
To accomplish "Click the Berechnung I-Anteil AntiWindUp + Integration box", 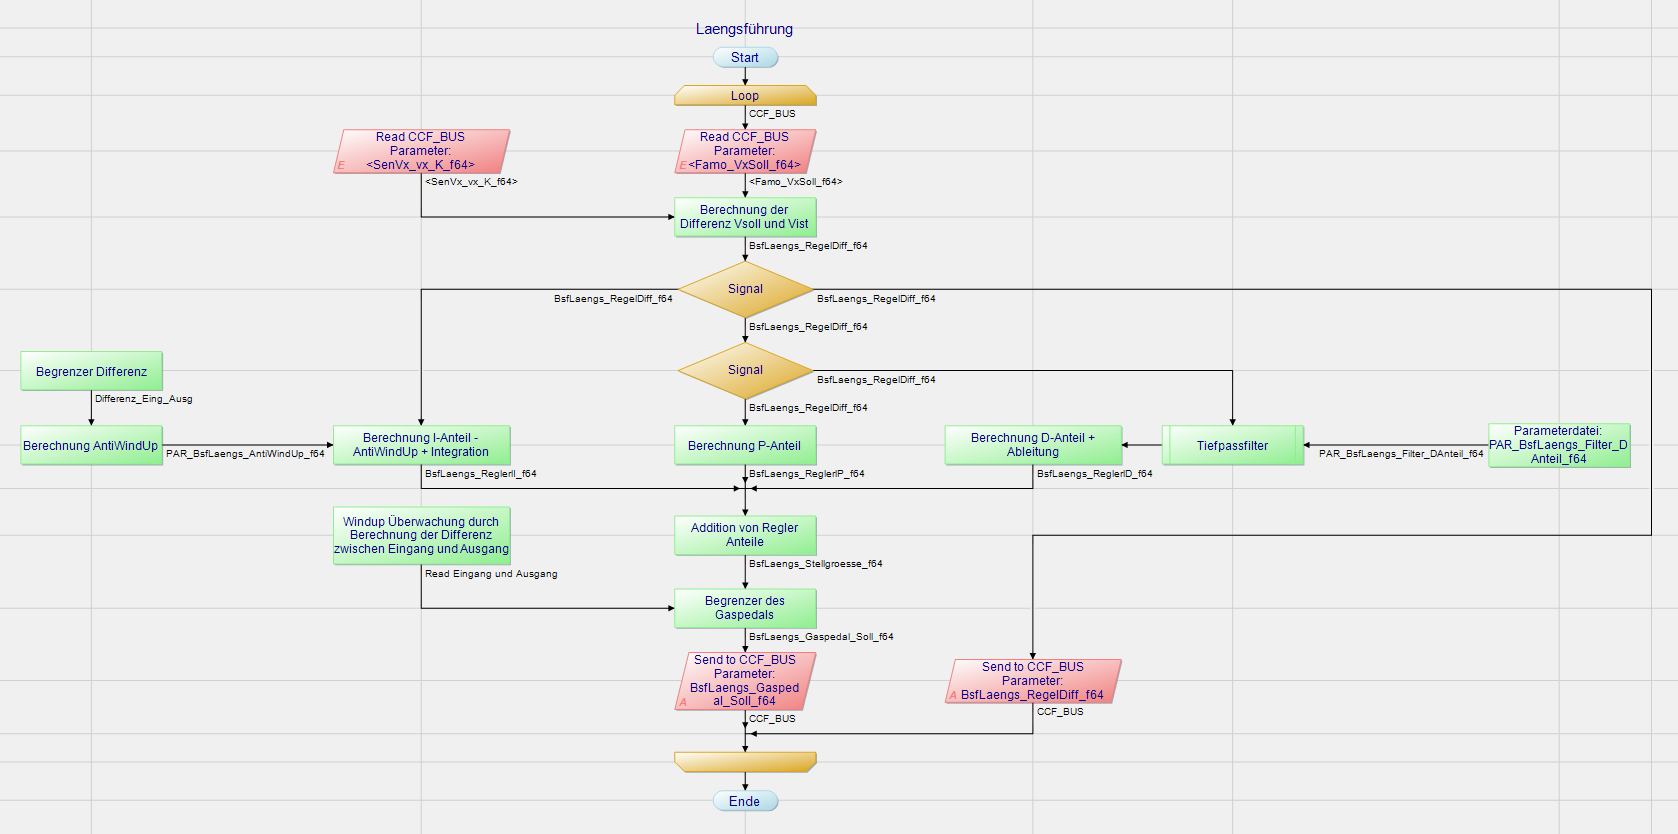I will click(421, 445).
